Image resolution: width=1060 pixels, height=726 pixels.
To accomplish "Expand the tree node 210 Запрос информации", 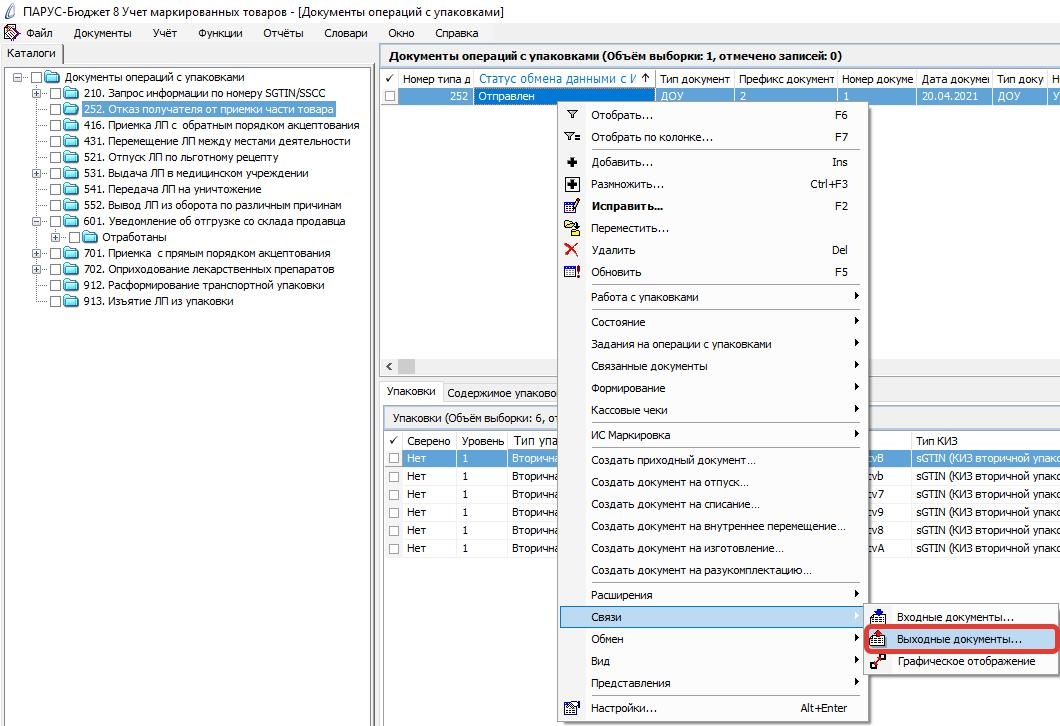I will [37, 93].
